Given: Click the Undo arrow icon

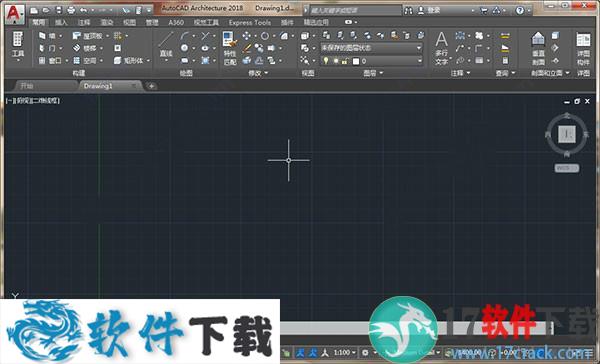Looking at the screenshot, I should click(83, 10).
